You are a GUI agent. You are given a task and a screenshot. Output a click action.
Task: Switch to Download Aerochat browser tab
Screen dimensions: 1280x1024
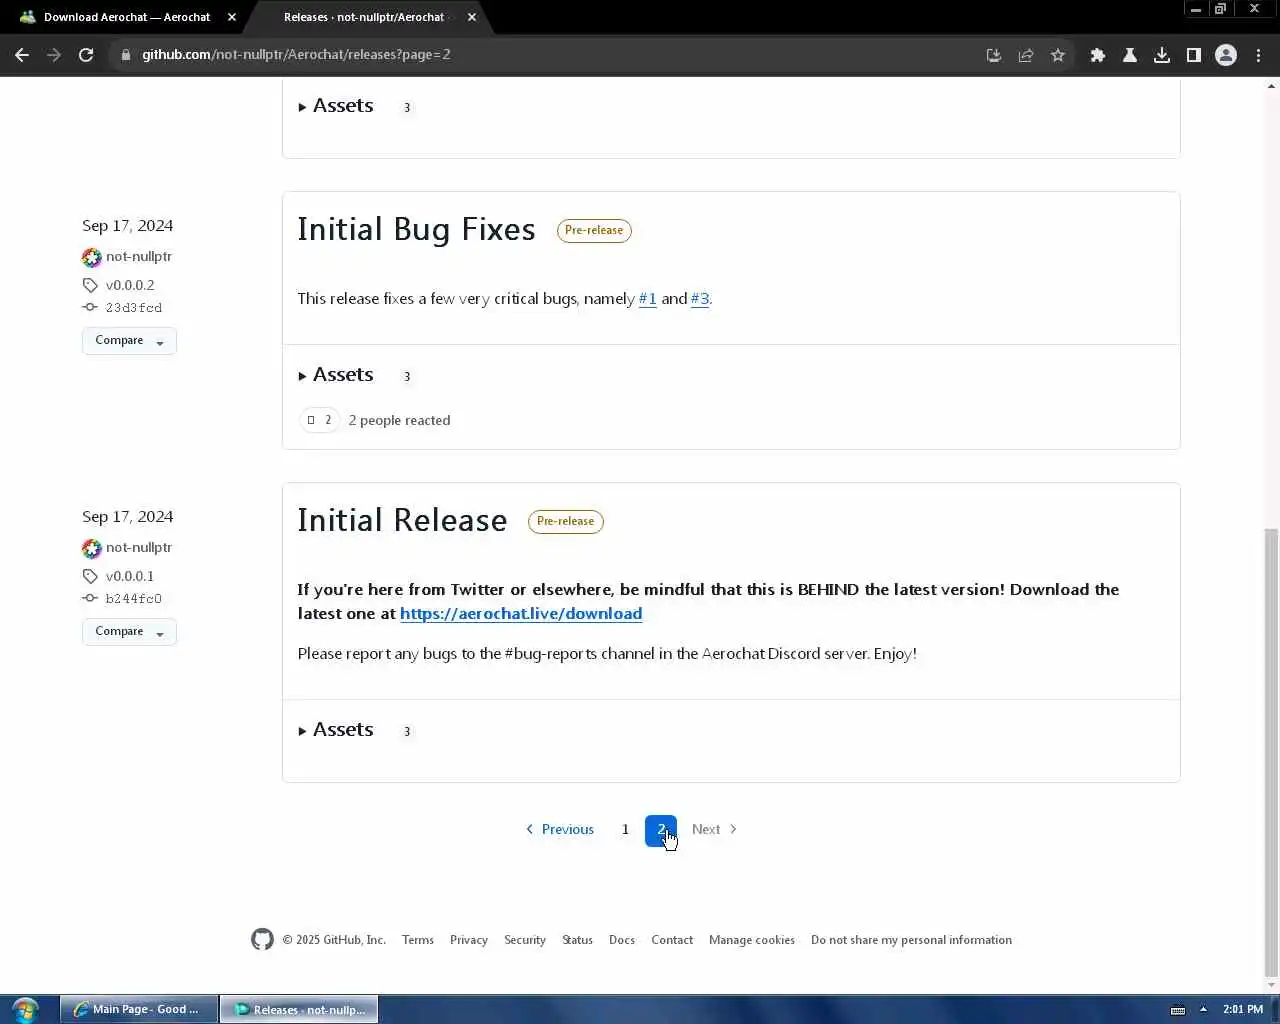(x=125, y=17)
